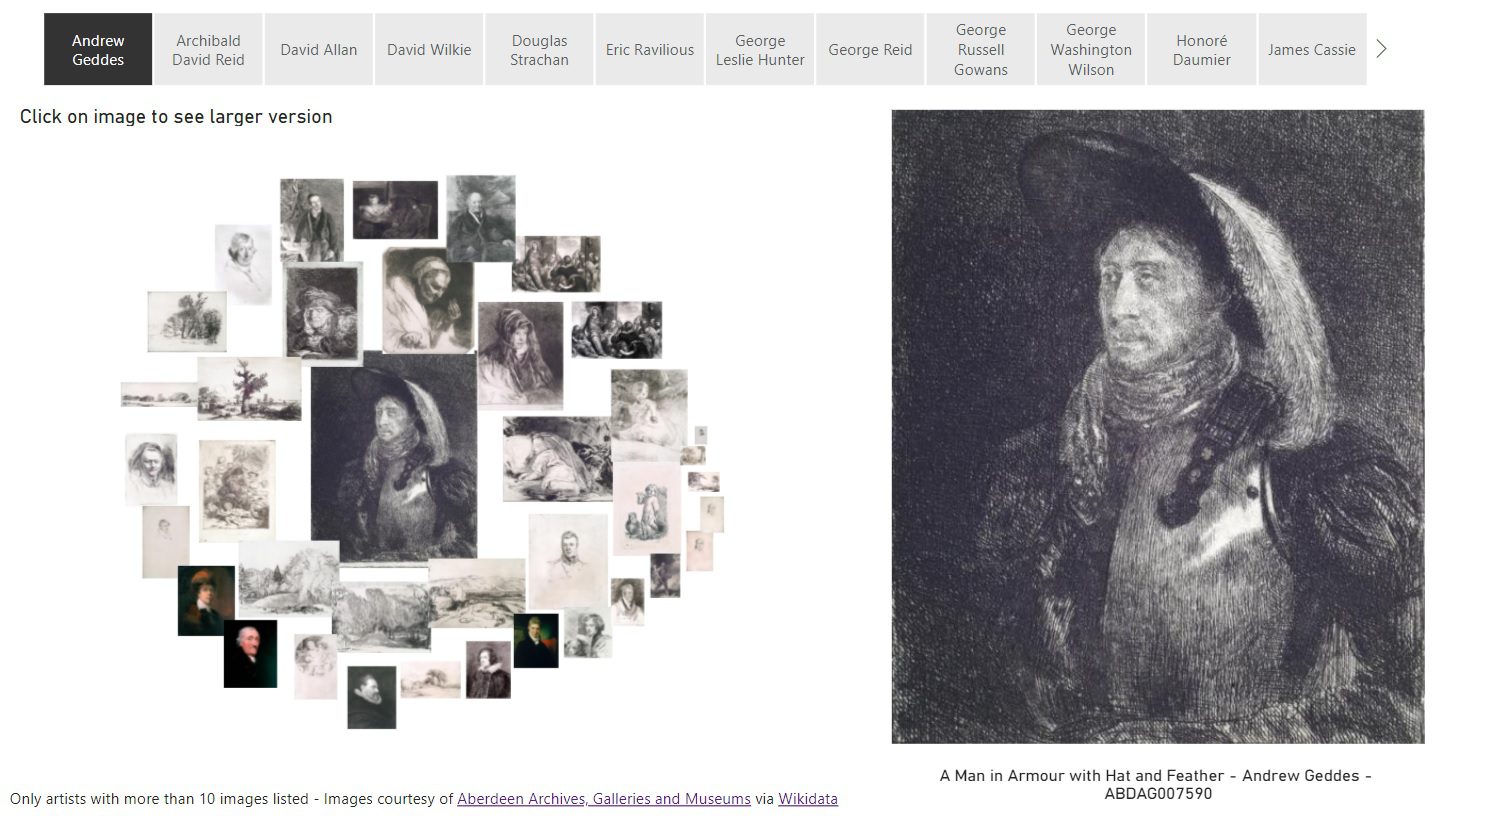Select the military officer pencil sketch thumbnail
1507x818 pixels.
click(x=568, y=562)
